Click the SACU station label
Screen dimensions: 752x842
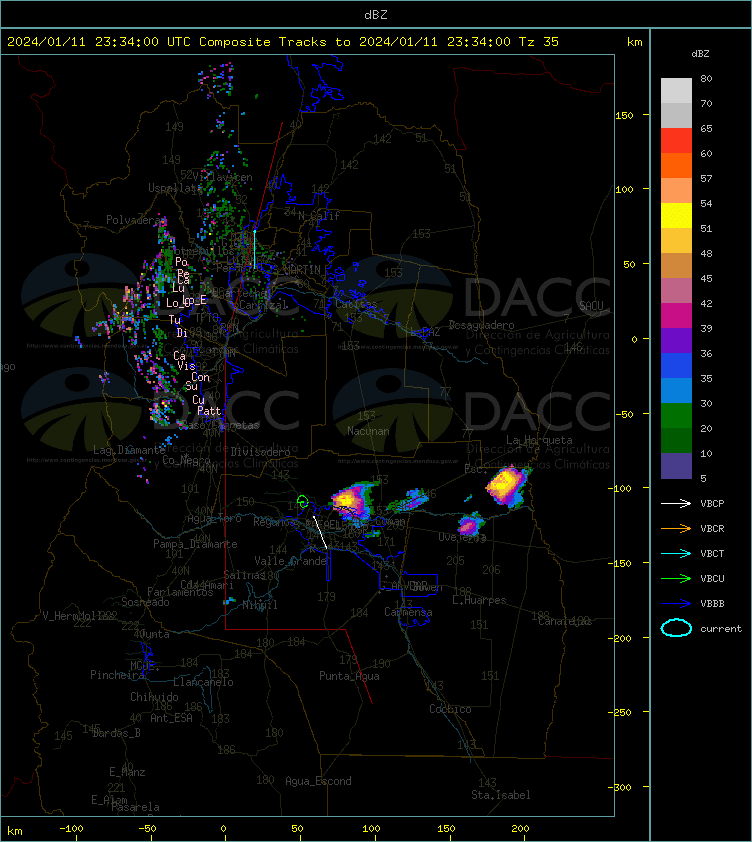(x=591, y=306)
